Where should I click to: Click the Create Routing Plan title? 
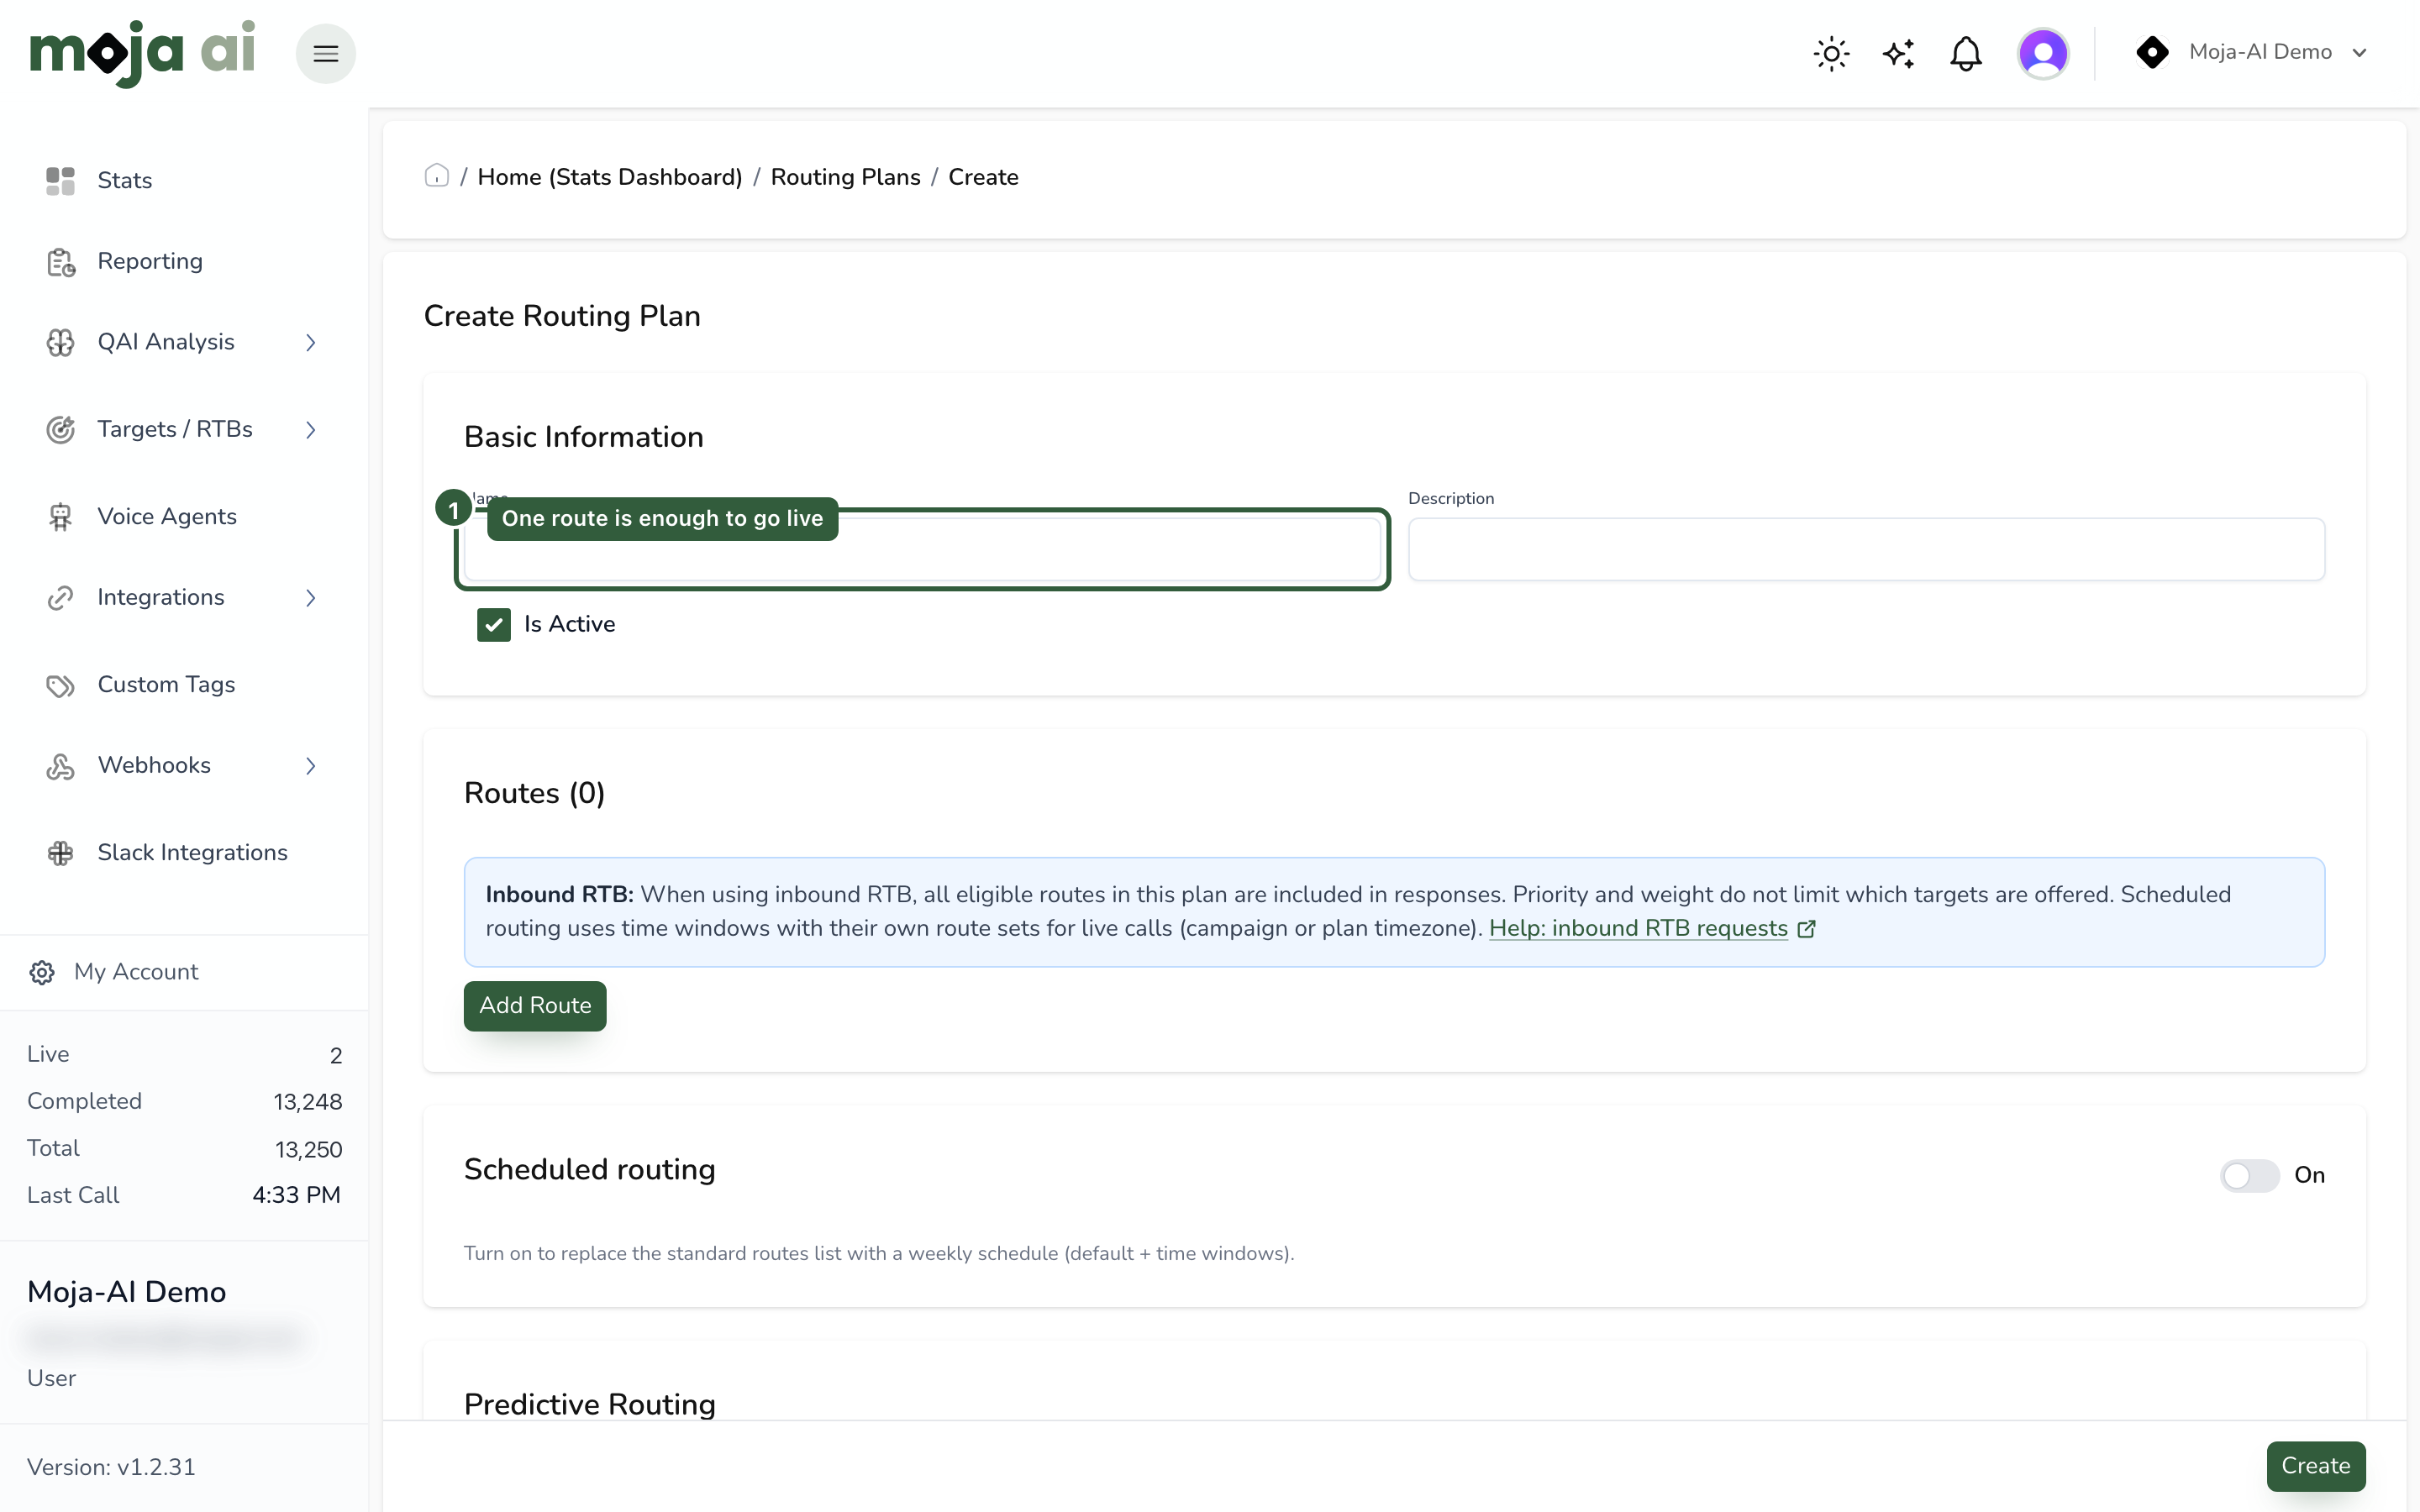click(562, 316)
